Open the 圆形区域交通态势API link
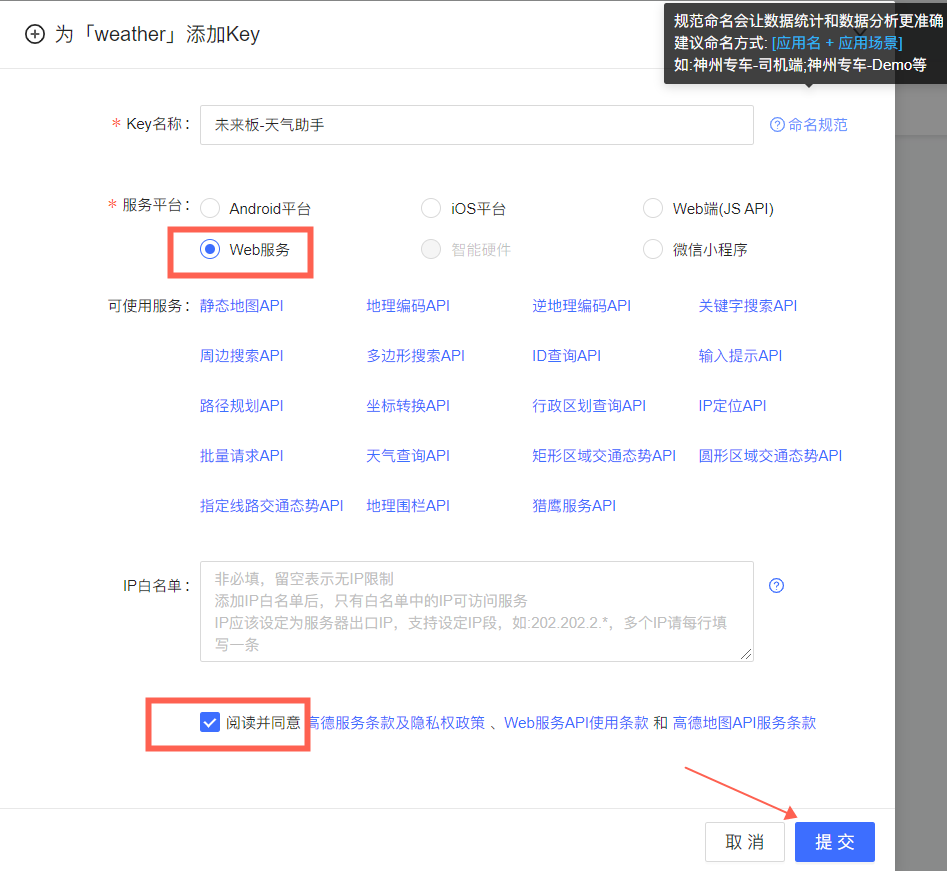Image resolution: width=947 pixels, height=871 pixels. (x=770, y=456)
